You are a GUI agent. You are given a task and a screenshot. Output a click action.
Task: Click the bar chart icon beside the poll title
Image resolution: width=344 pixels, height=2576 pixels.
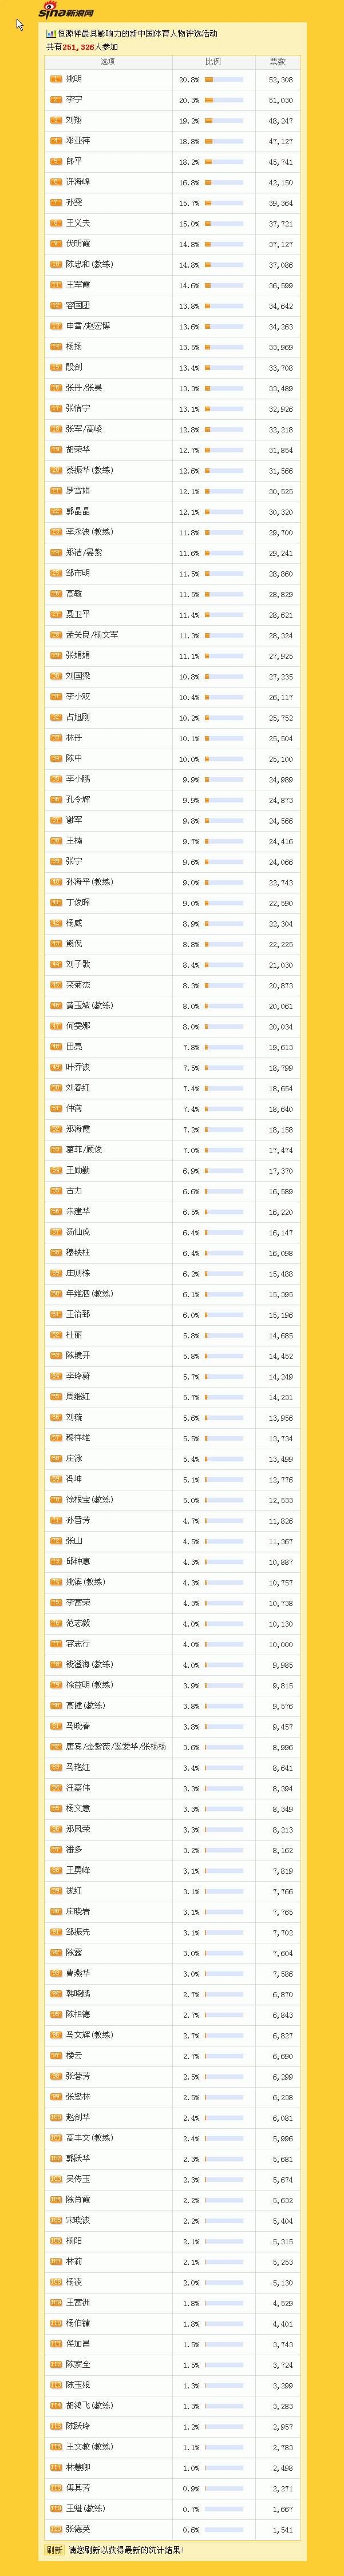click(x=50, y=34)
